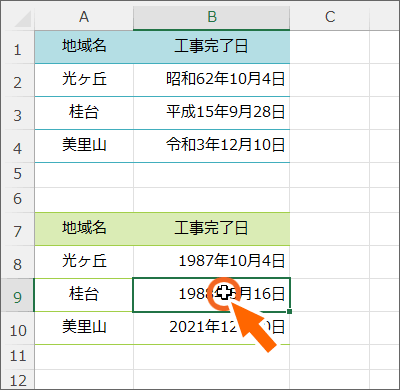
Task: Select column A header
Action: tap(84, 17)
